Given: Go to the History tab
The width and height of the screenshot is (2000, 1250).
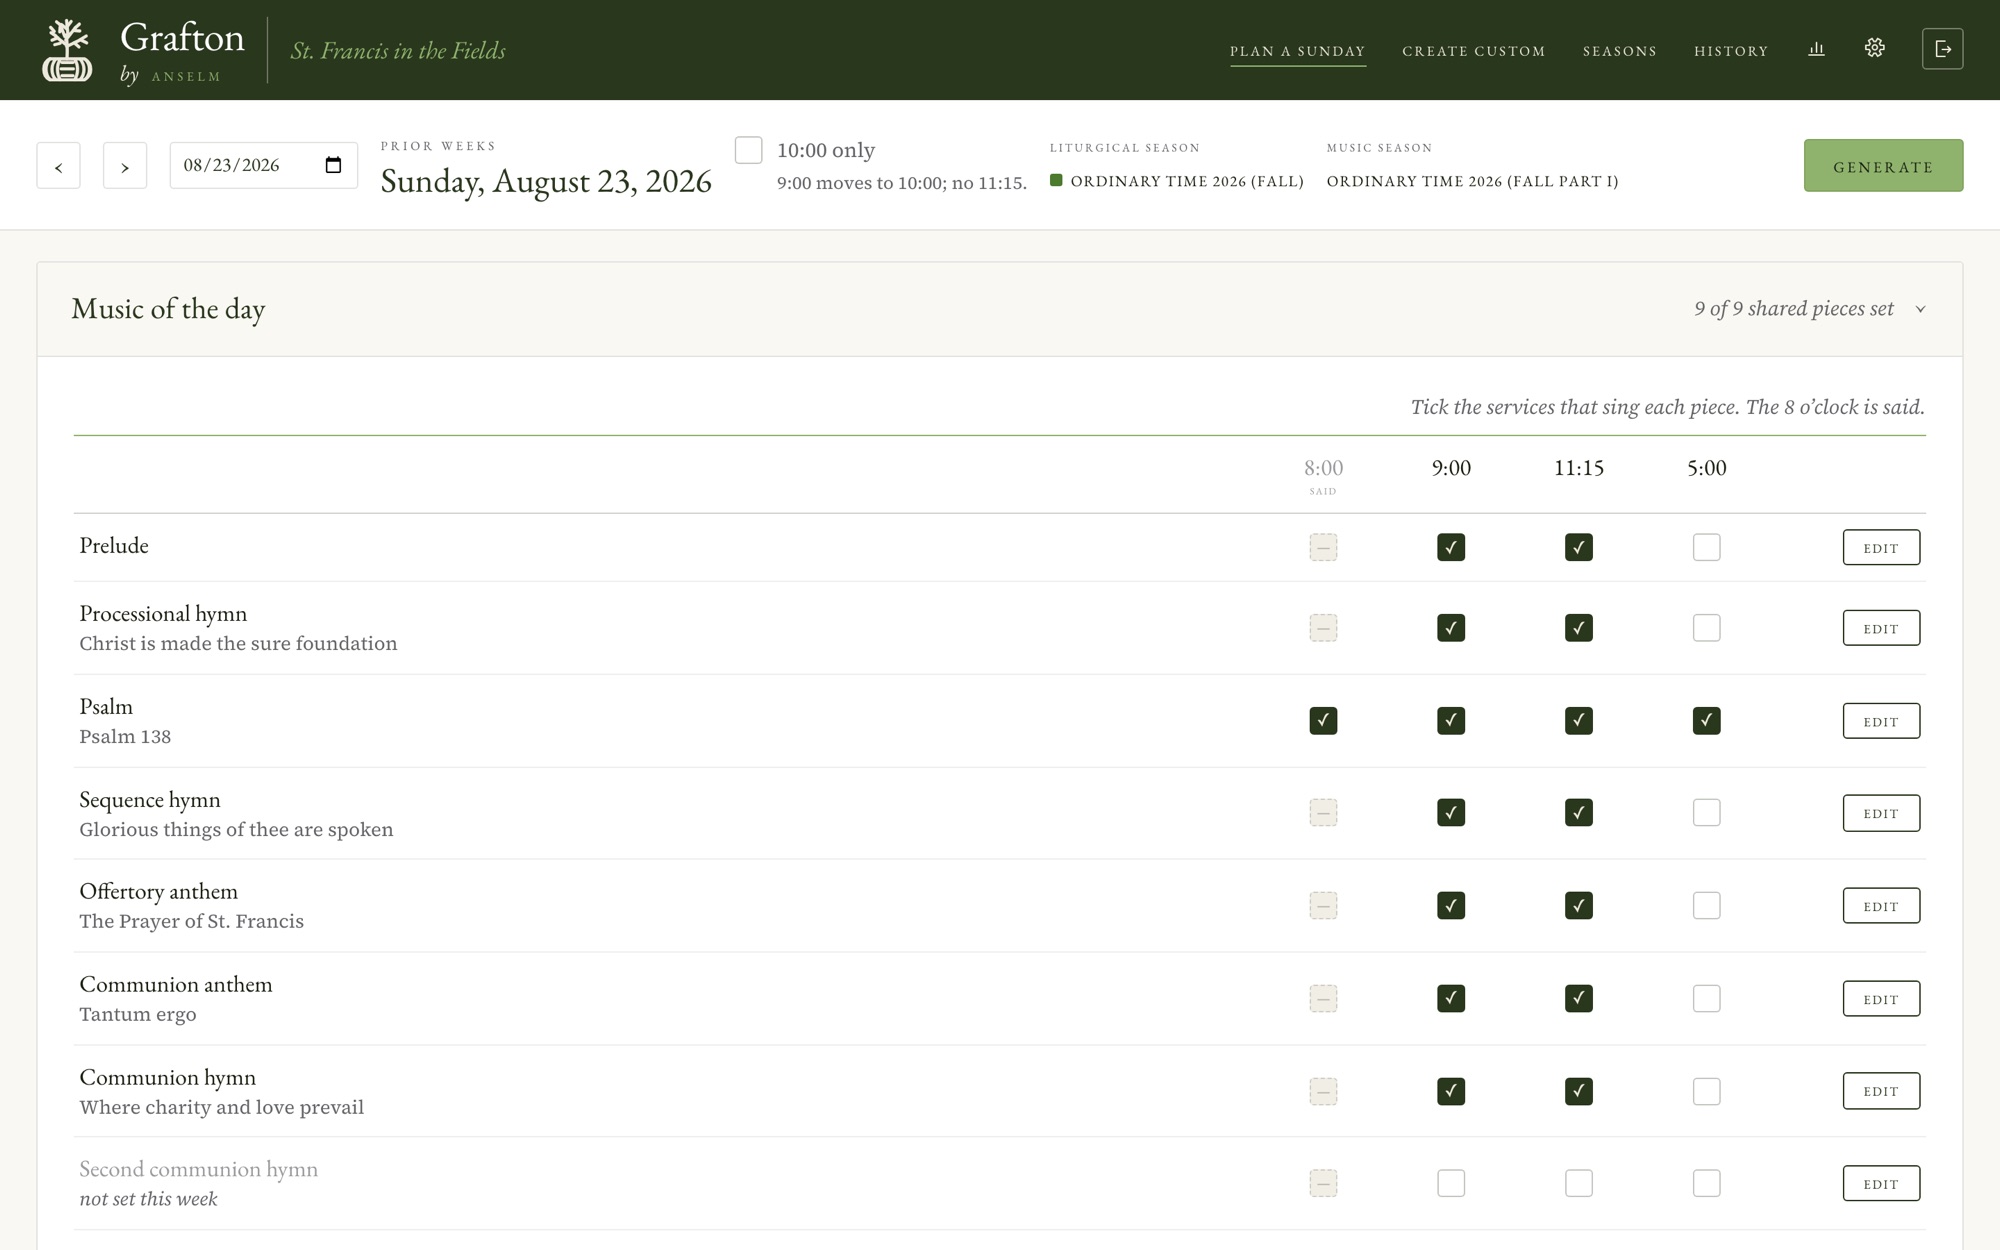Looking at the screenshot, I should click(1731, 51).
